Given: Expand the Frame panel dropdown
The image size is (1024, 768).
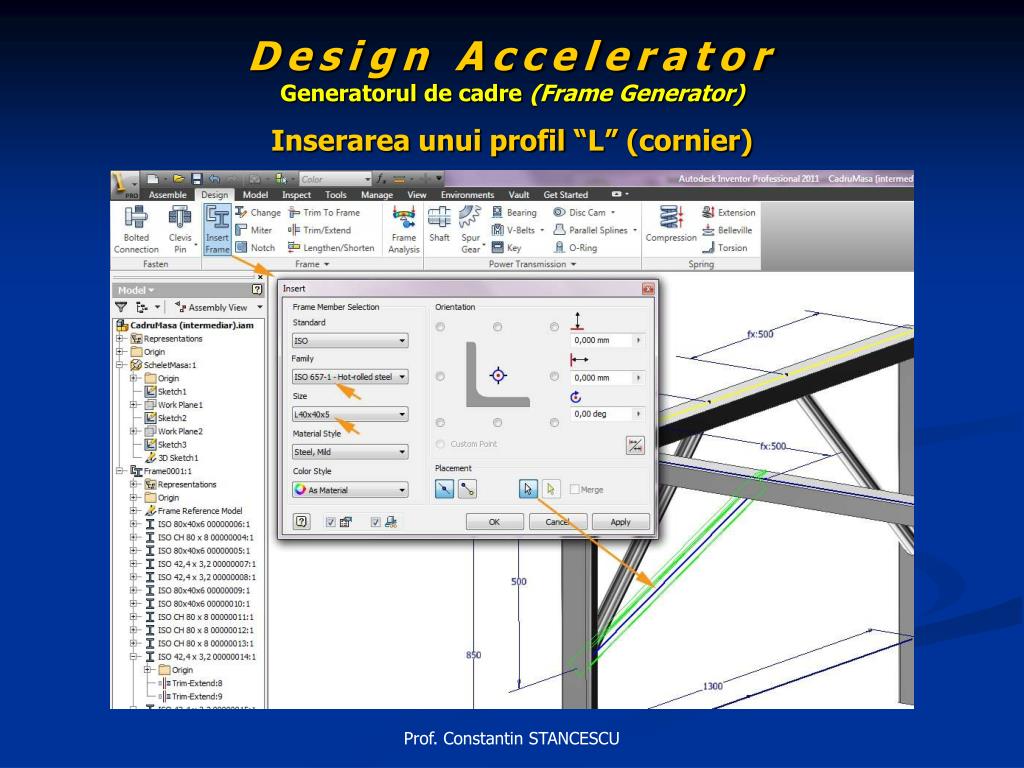Looking at the screenshot, I should click(312, 264).
